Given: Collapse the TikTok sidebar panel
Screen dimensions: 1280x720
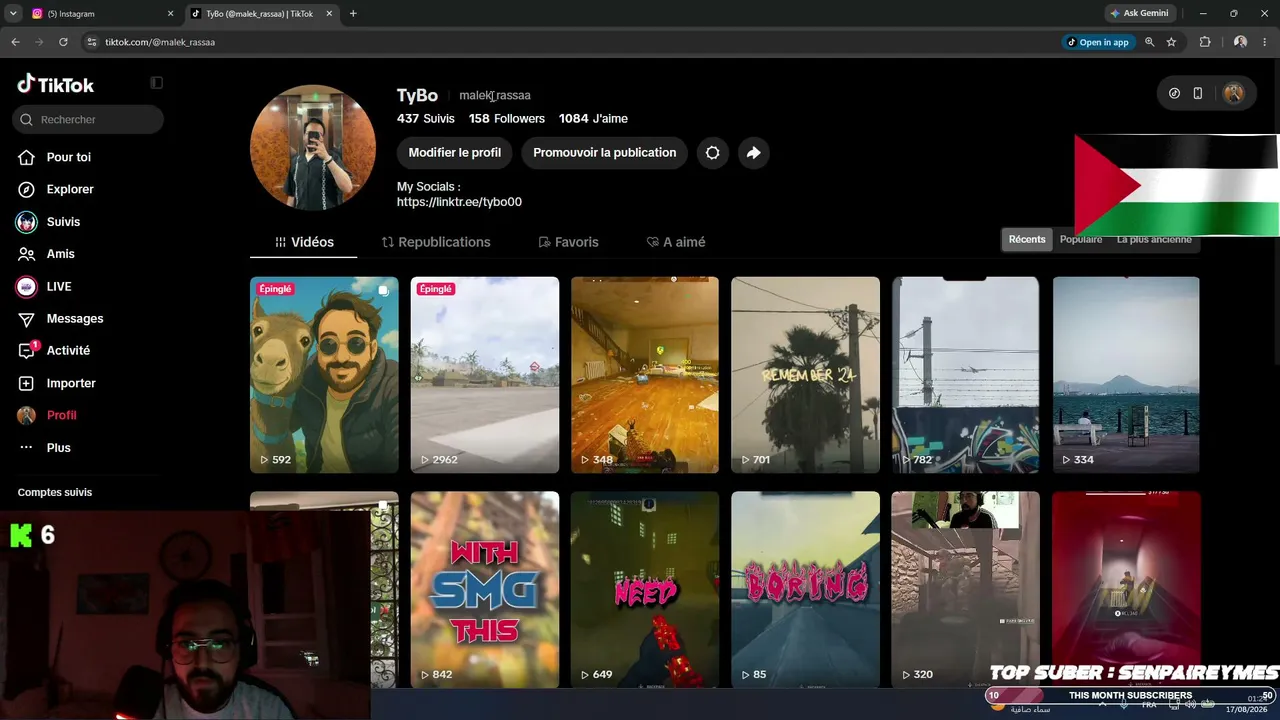Looking at the screenshot, I should coord(156,83).
